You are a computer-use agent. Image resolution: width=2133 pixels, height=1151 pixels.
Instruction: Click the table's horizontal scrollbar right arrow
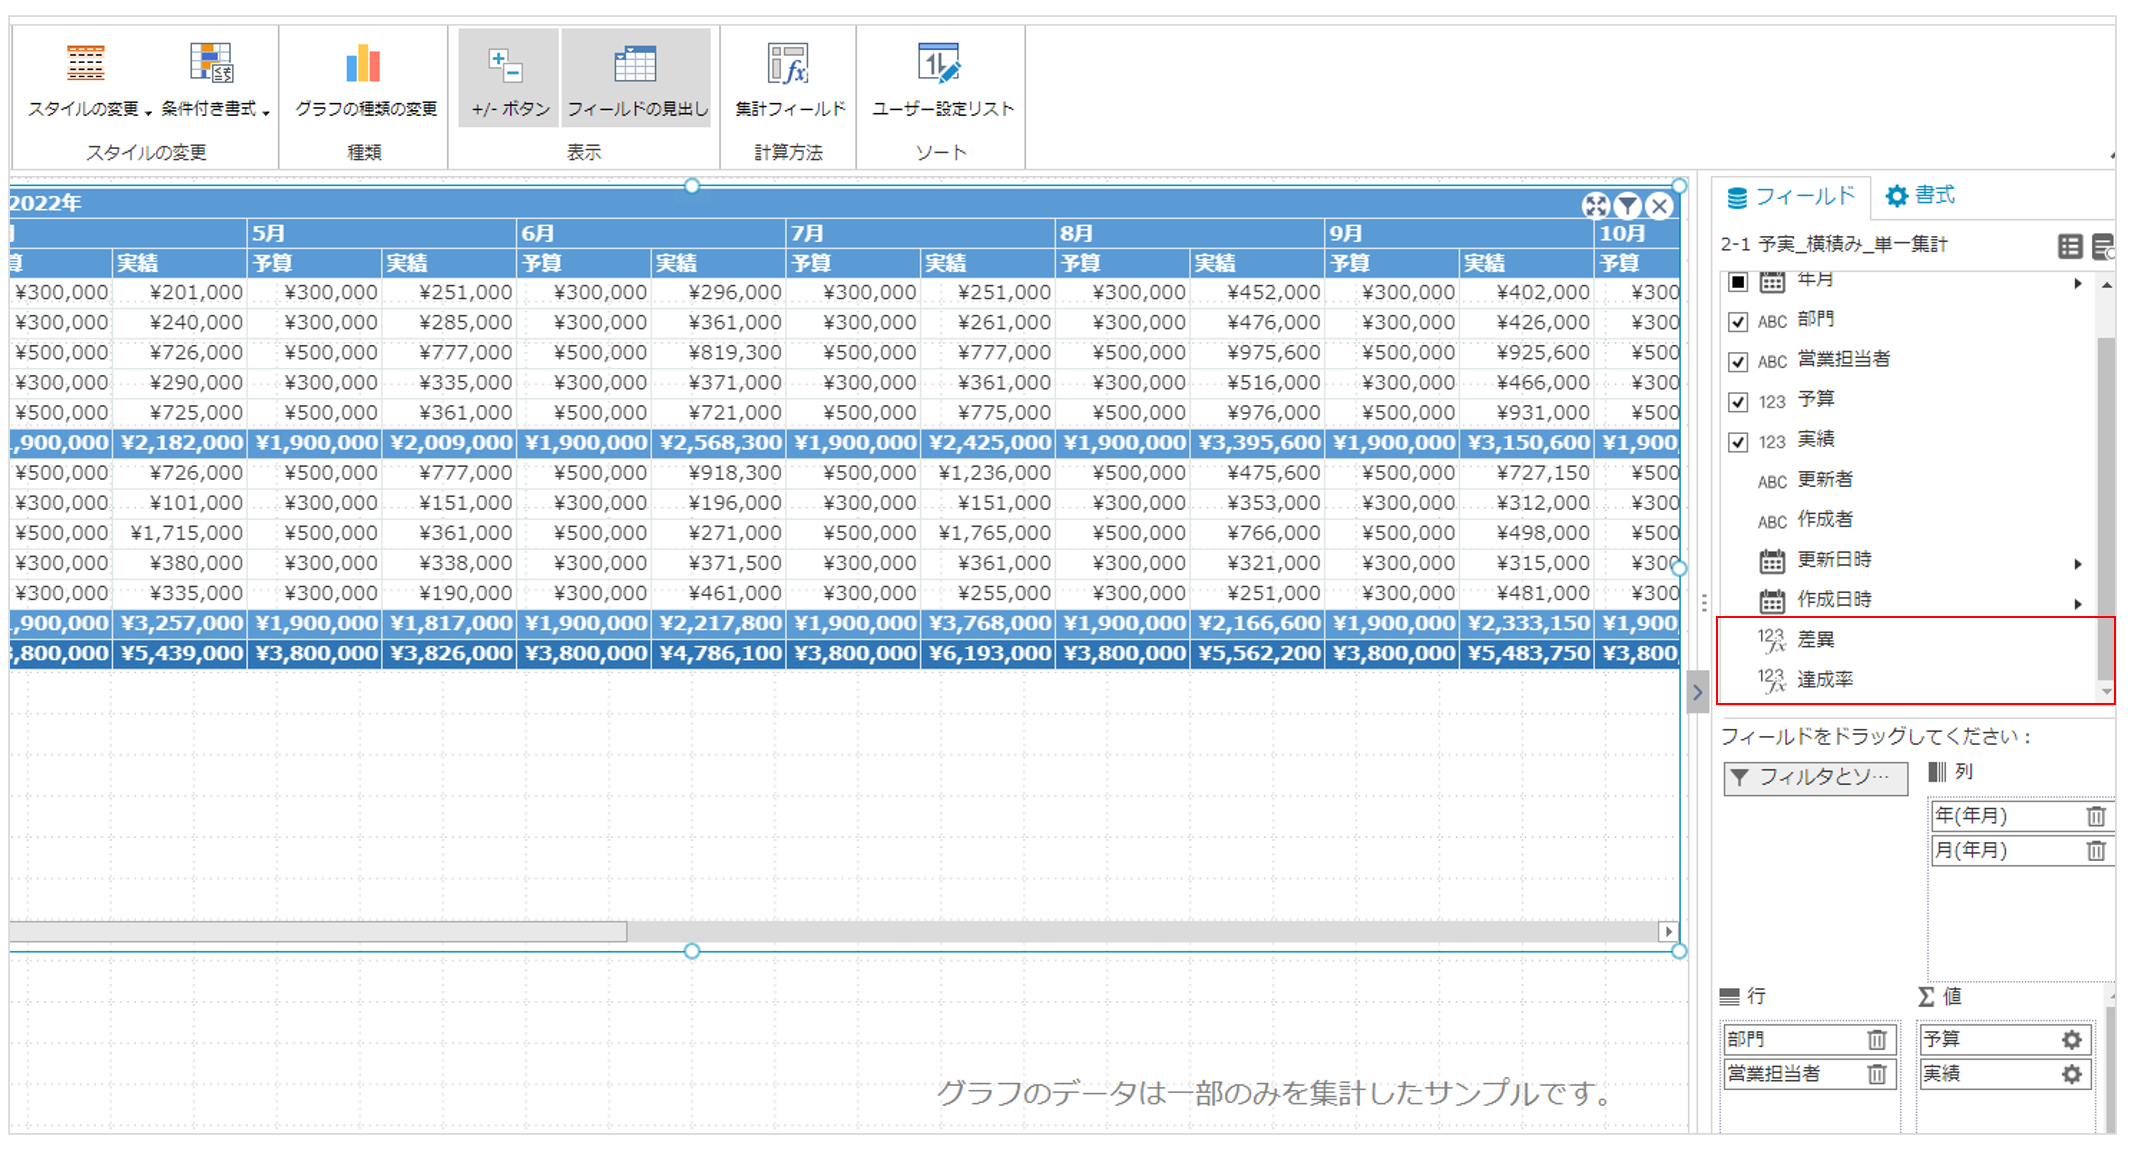coord(1667,931)
